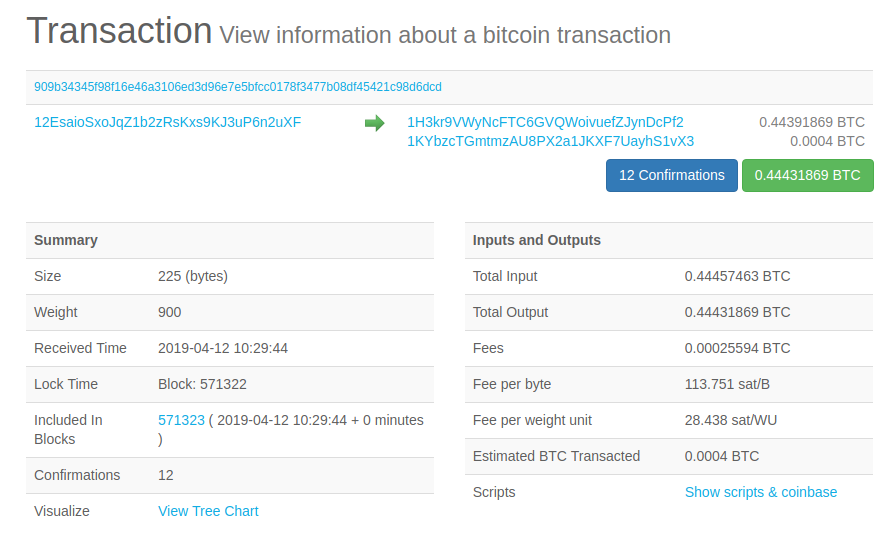The image size is (892, 534).
Task: Click the Fees row label
Action: click(x=488, y=348)
